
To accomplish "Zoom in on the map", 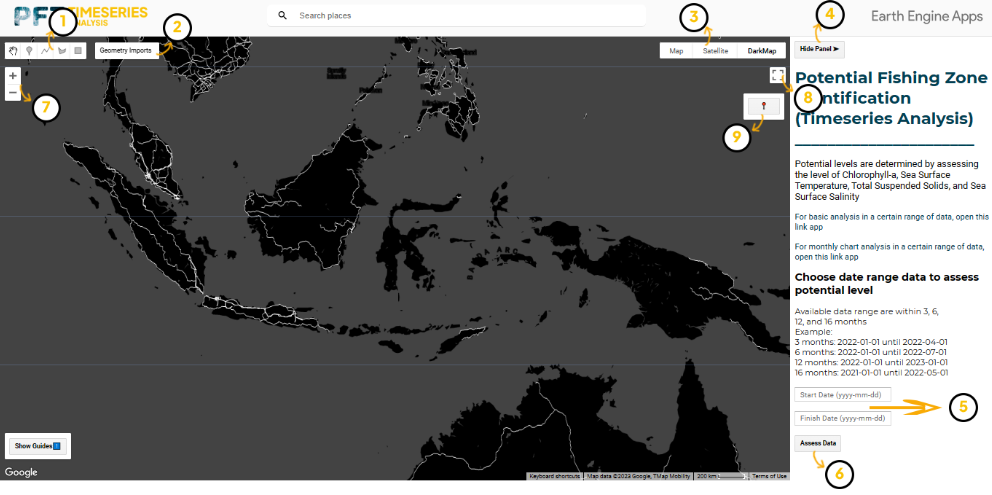I will point(12,75).
